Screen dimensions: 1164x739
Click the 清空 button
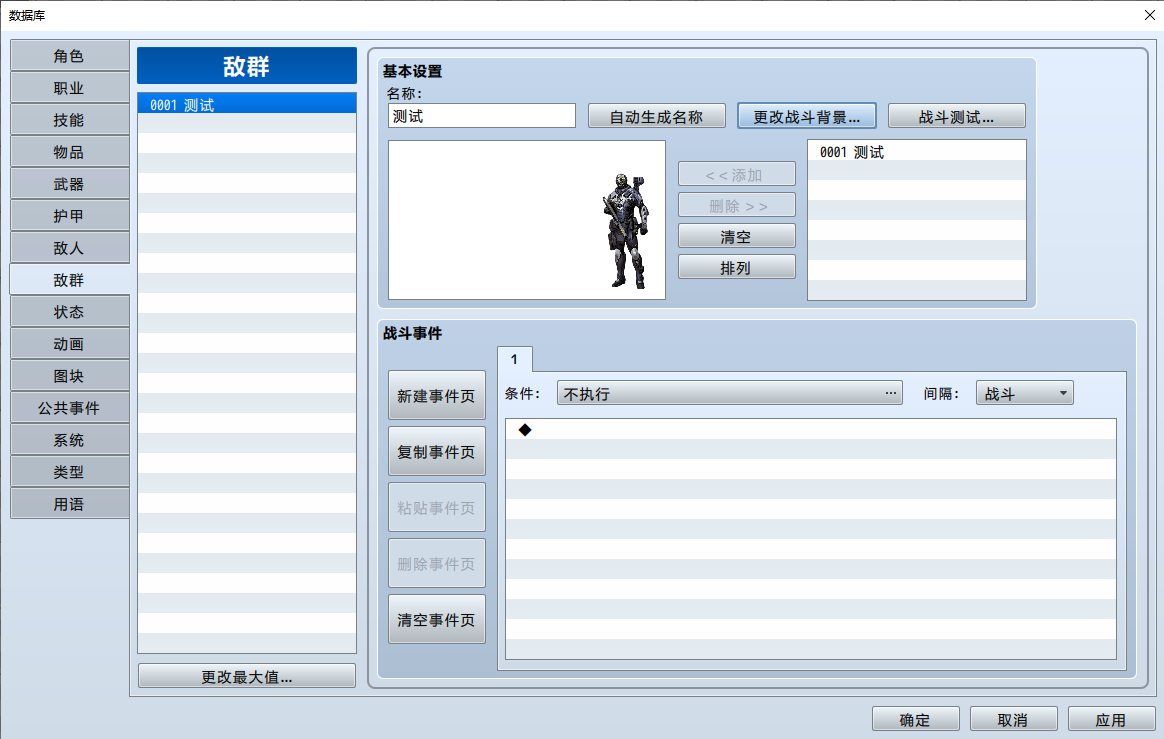tap(736, 237)
